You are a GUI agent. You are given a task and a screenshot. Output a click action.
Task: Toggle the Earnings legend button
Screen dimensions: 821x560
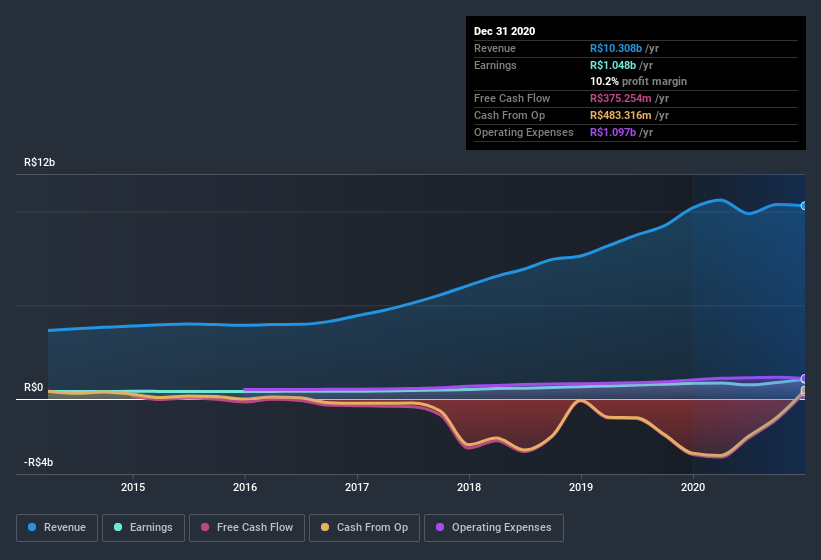click(143, 528)
